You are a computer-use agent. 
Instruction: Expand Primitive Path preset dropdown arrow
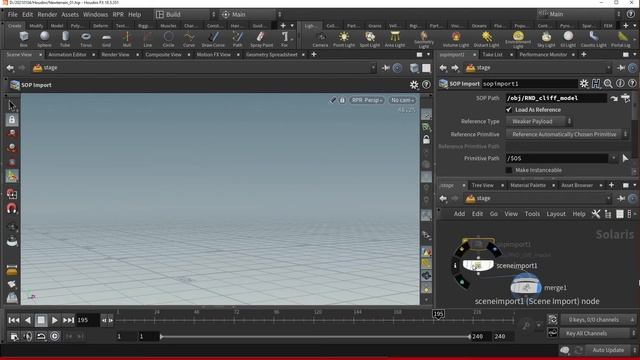[613, 158]
